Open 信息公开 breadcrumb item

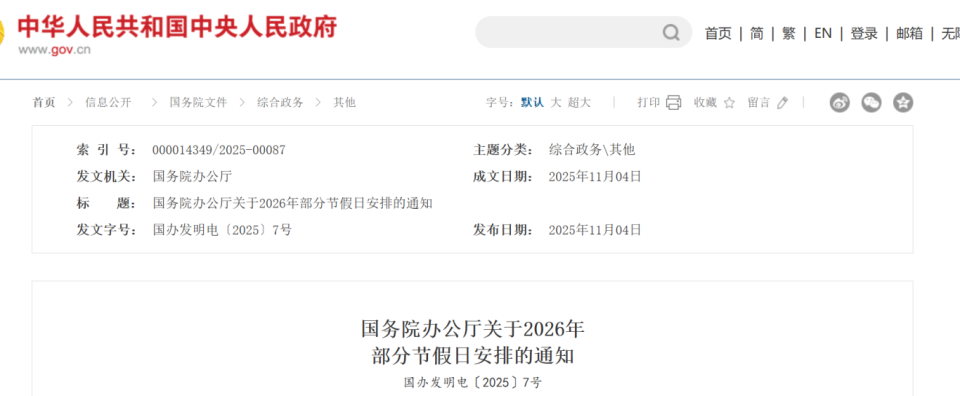point(108,103)
